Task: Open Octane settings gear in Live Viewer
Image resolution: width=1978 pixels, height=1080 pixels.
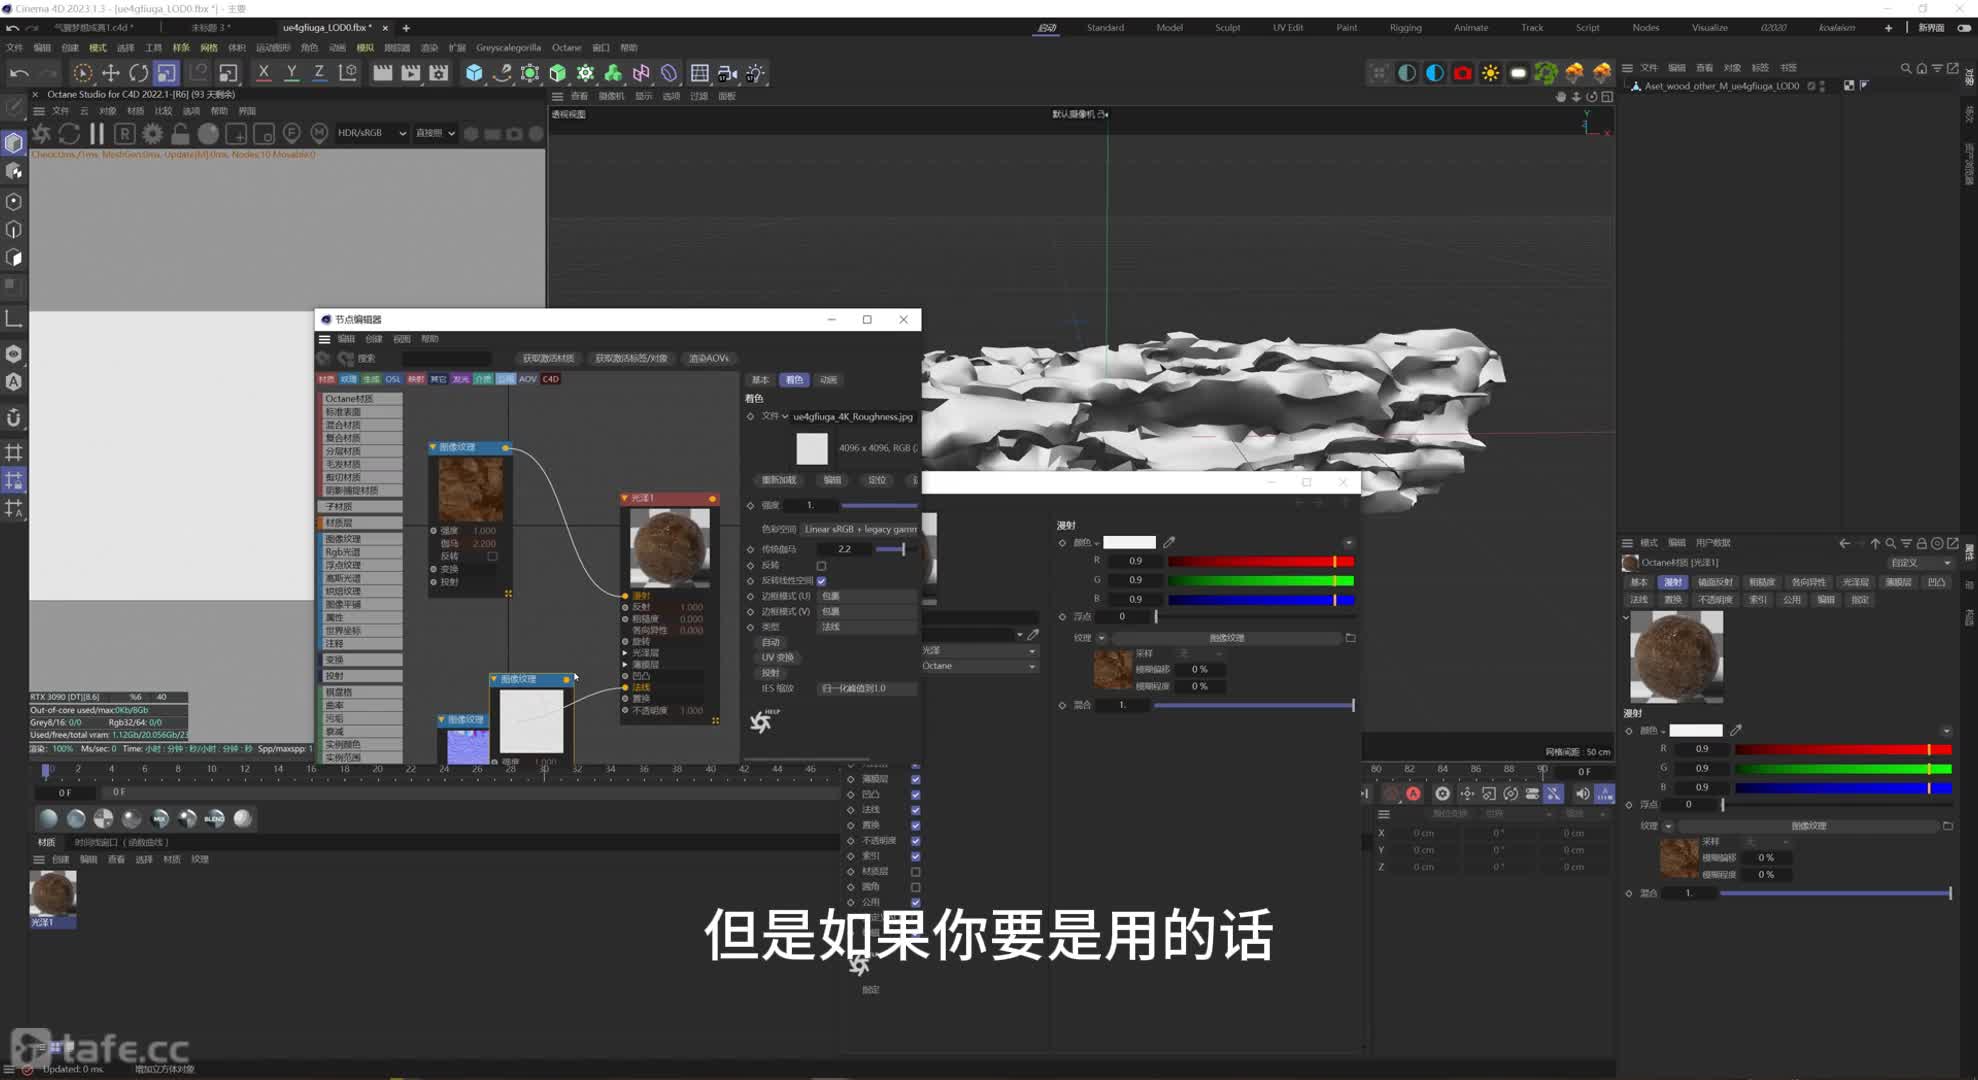Action: coord(152,133)
